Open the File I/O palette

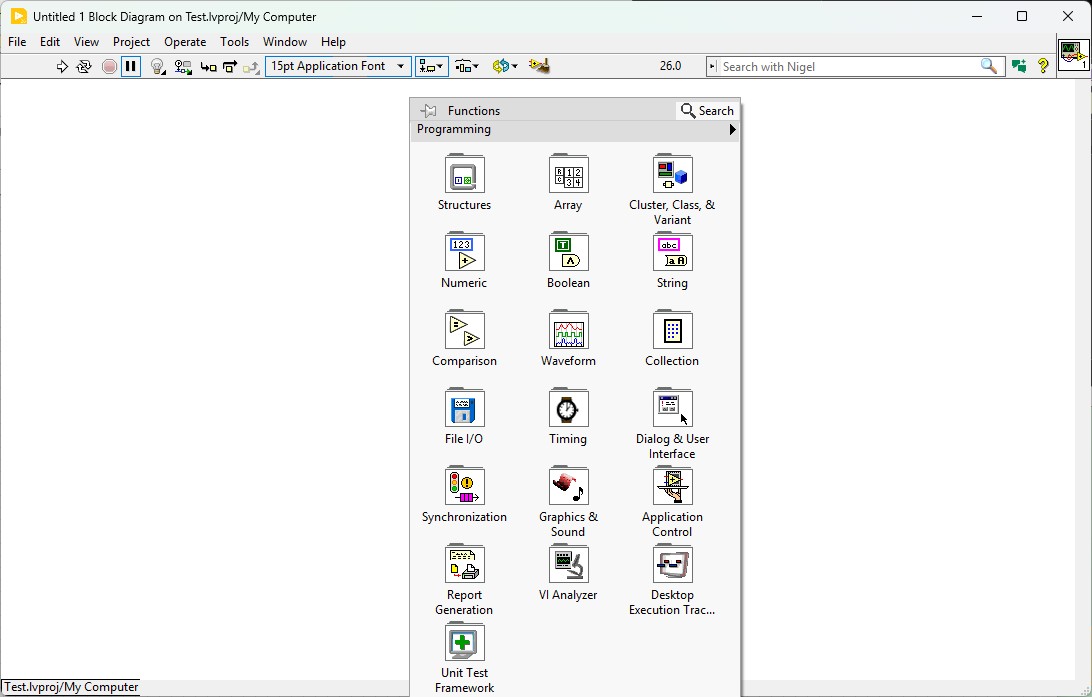click(465, 416)
